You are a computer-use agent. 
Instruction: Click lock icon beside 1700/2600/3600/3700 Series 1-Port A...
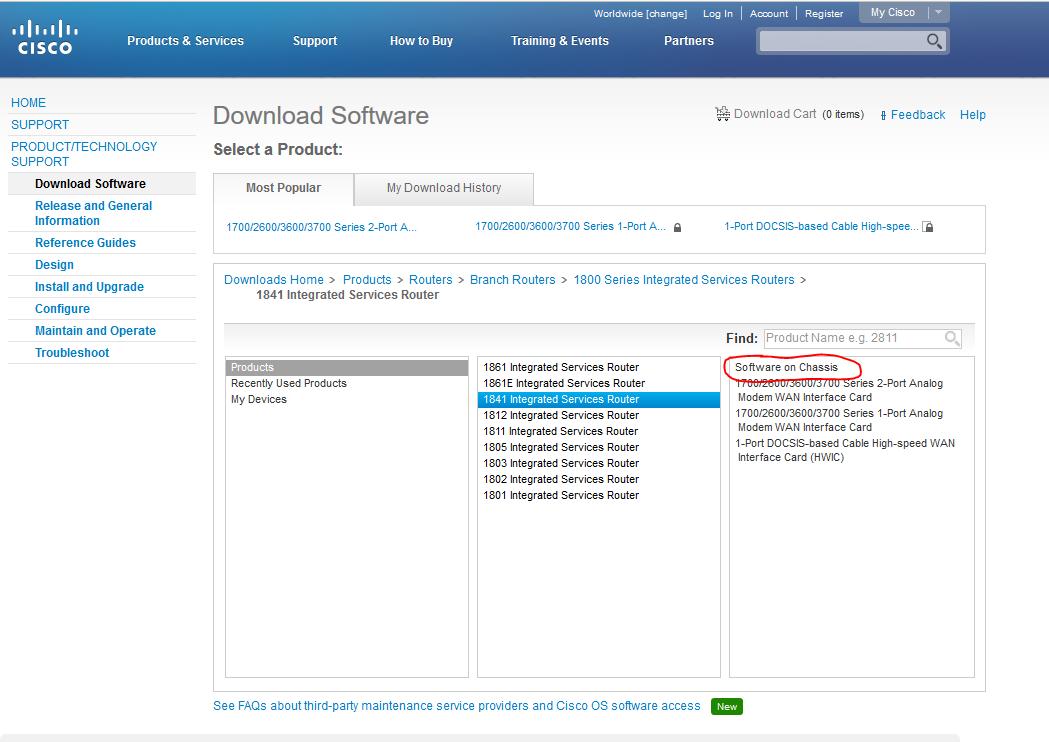[677, 227]
